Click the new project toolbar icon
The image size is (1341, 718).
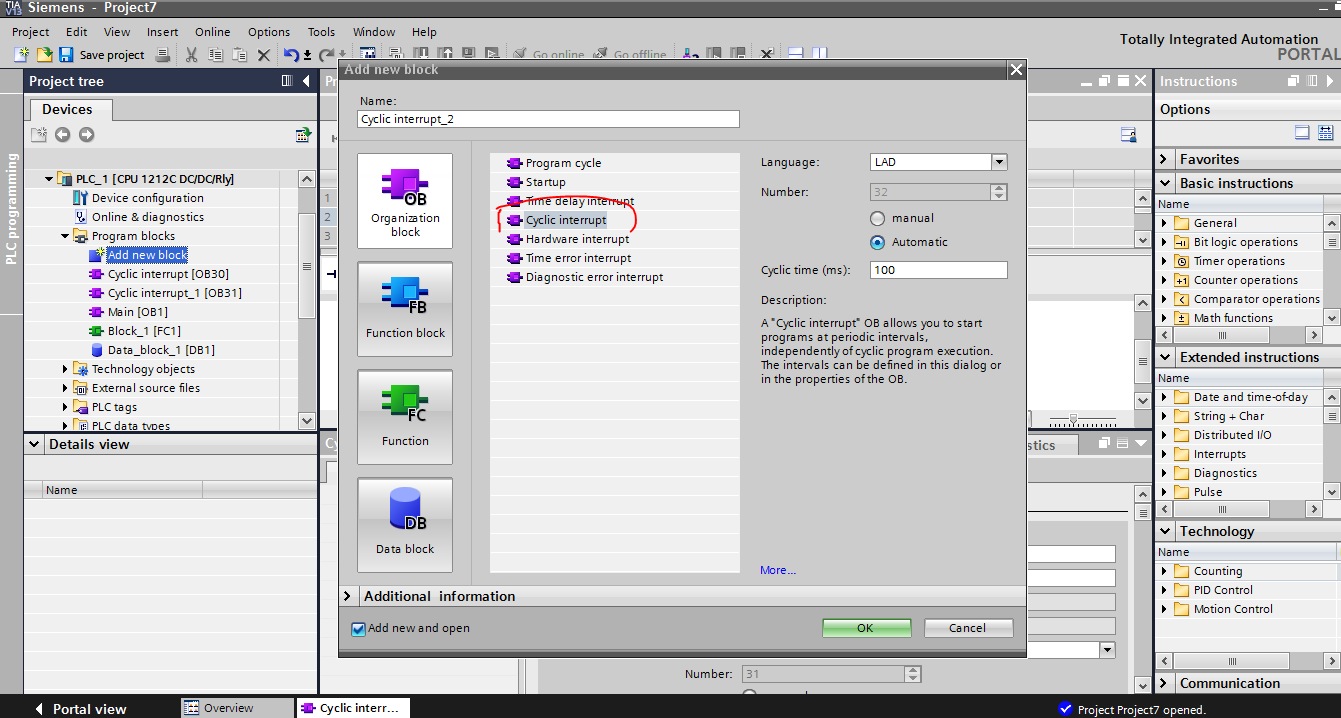[x=21, y=55]
